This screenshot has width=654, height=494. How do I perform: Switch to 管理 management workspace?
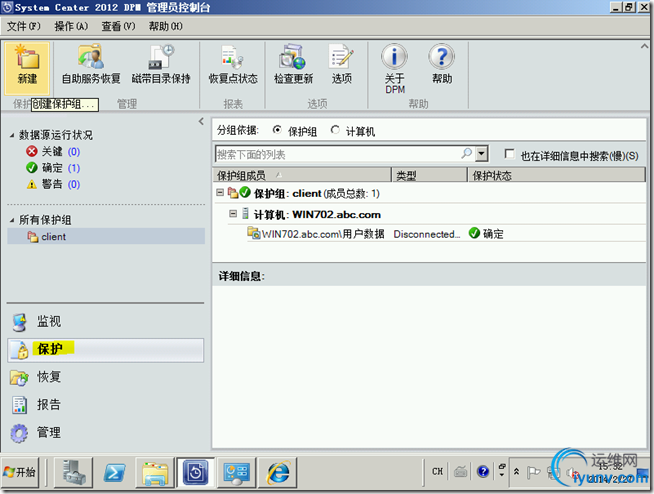[x=106, y=433]
